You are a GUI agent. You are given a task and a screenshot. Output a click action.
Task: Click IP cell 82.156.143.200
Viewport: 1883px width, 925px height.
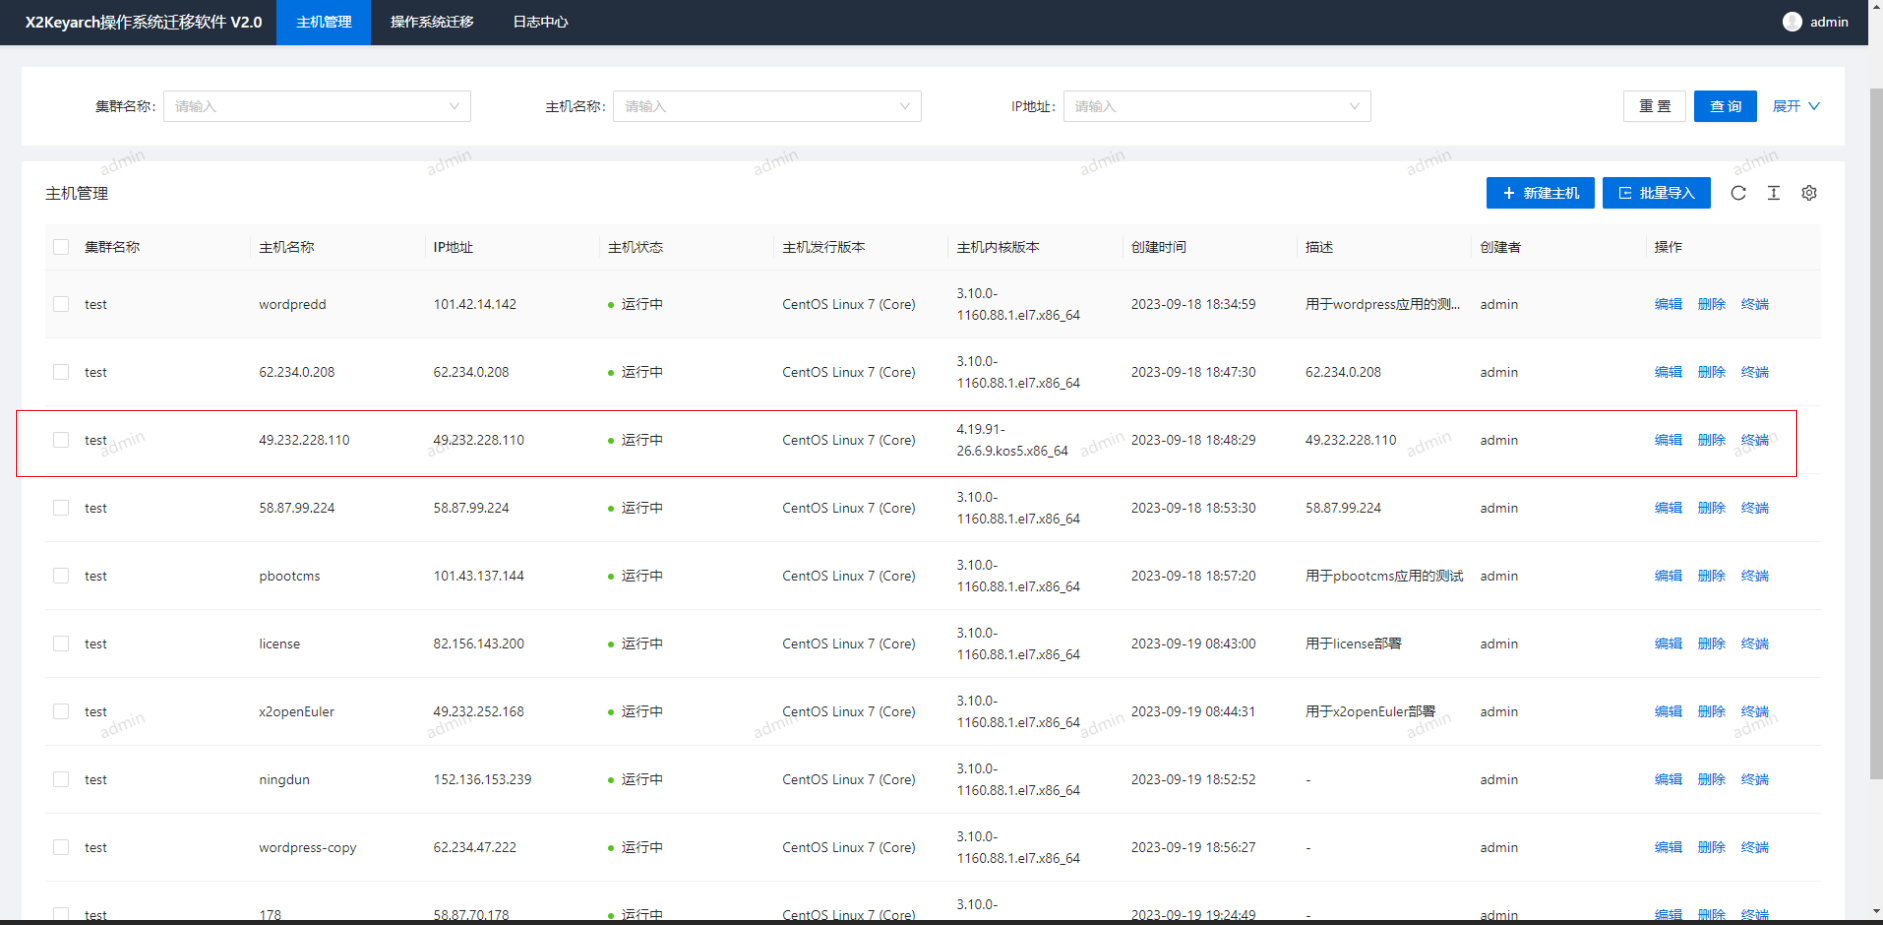(478, 644)
